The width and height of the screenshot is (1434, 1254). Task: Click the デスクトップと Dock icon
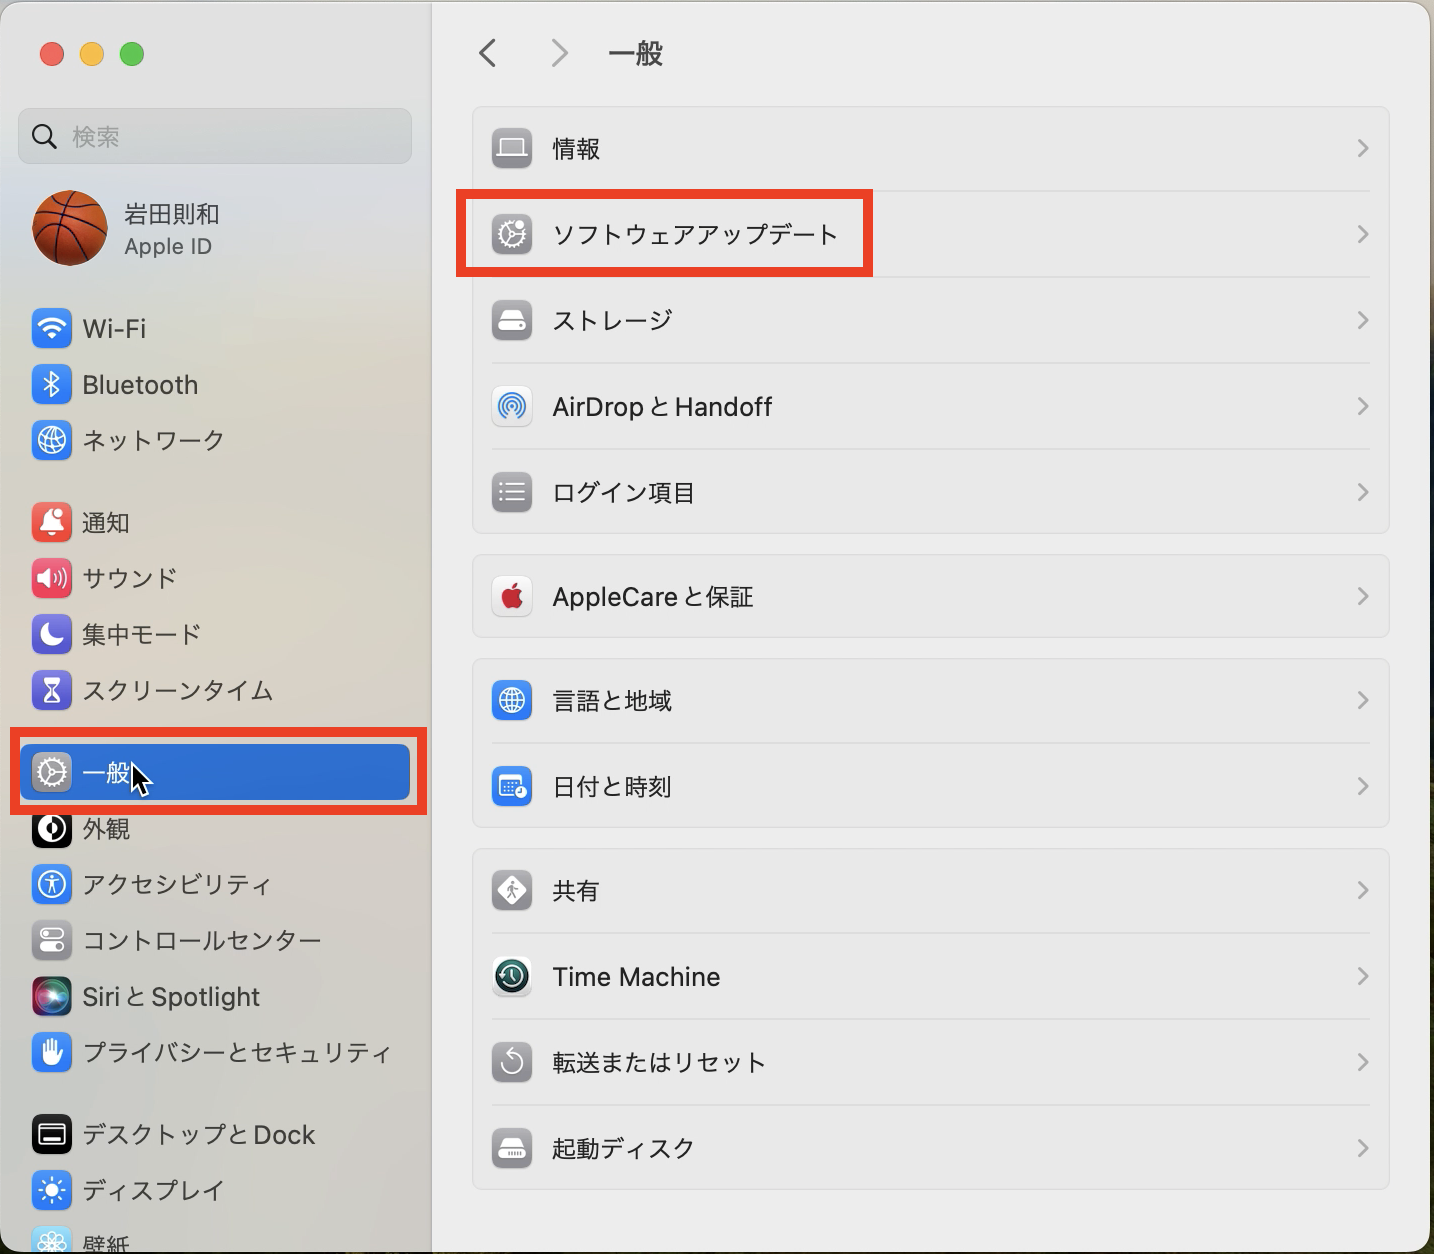[x=52, y=1134]
